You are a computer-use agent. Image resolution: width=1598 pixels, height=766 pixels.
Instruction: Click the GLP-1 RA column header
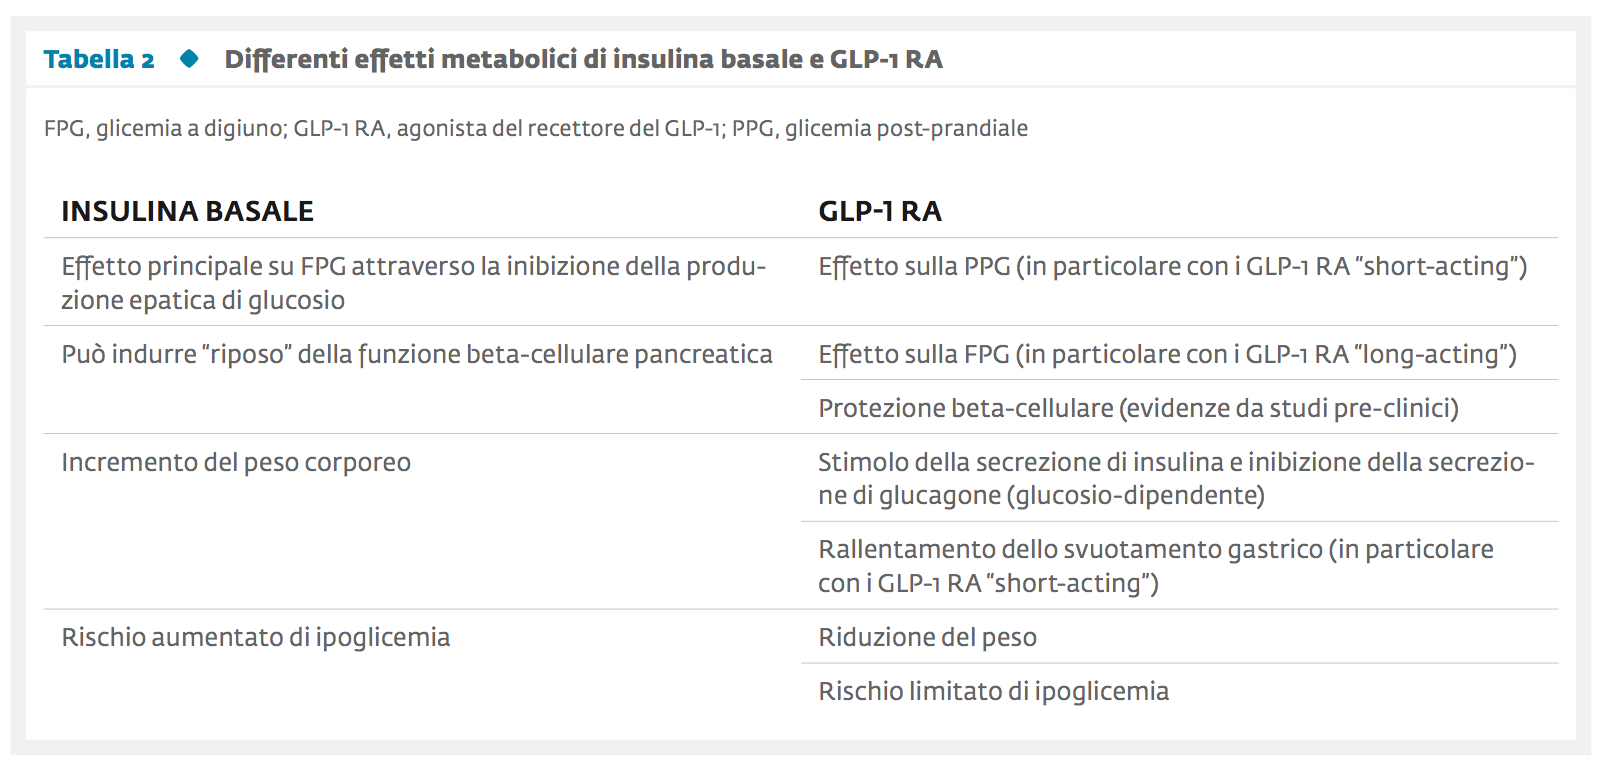click(x=880, y=211)
